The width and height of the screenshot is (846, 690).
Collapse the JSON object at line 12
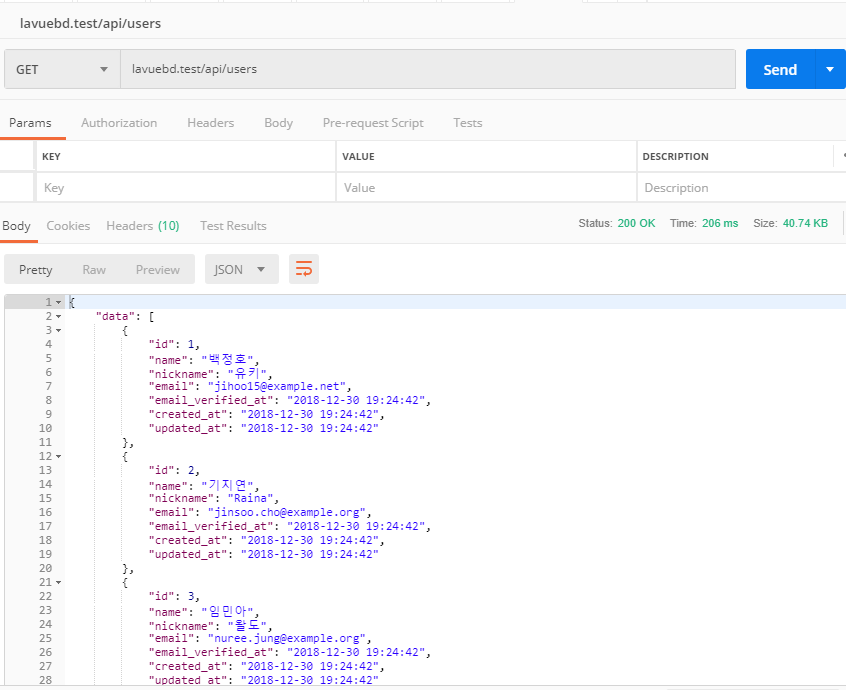coord(59,456)
